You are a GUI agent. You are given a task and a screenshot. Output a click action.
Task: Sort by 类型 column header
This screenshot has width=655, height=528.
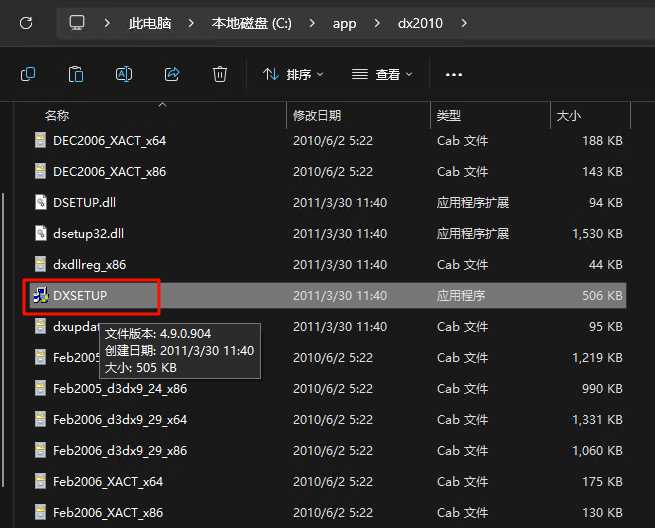(x=449, y=115)
